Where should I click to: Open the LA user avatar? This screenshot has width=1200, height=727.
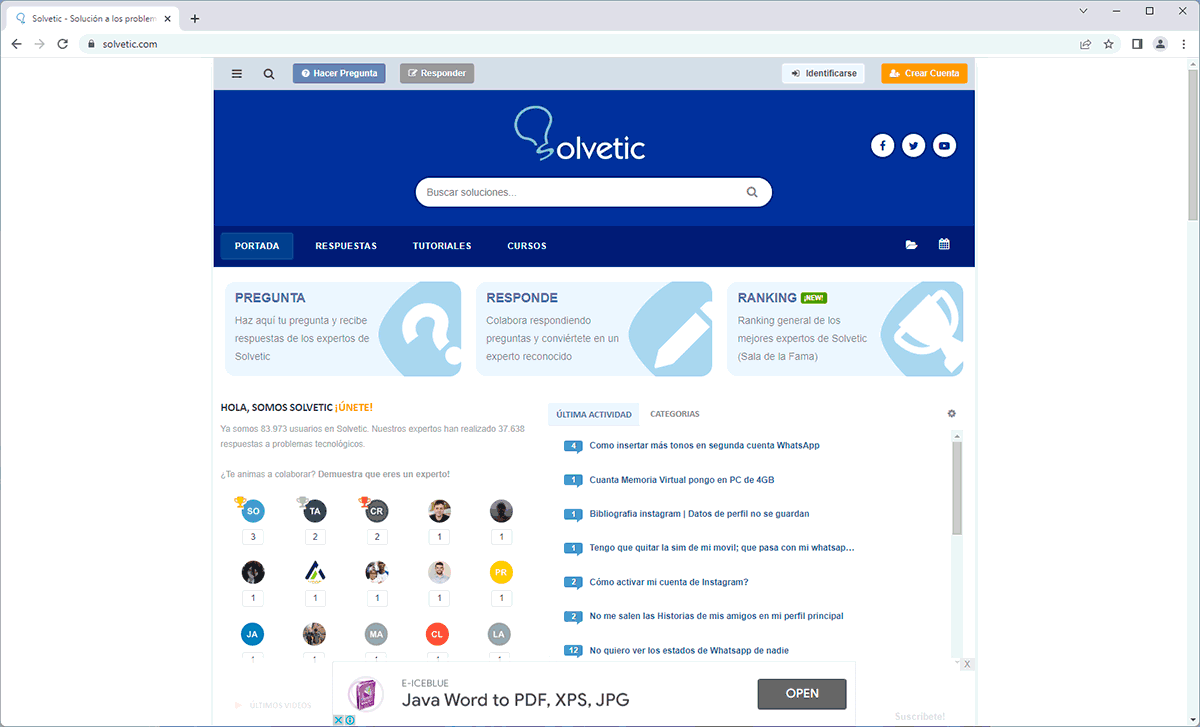[501, 634]
